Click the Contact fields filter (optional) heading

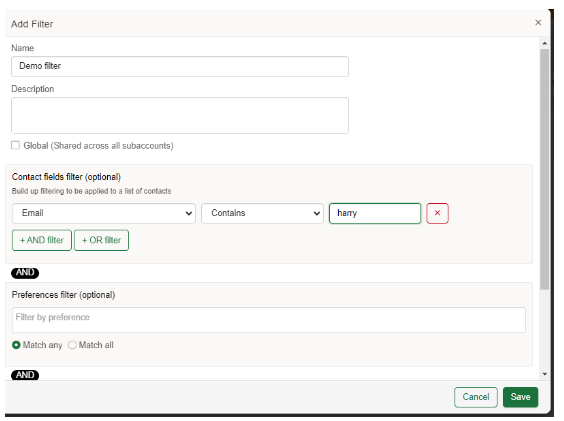click(x=66, y=177)
